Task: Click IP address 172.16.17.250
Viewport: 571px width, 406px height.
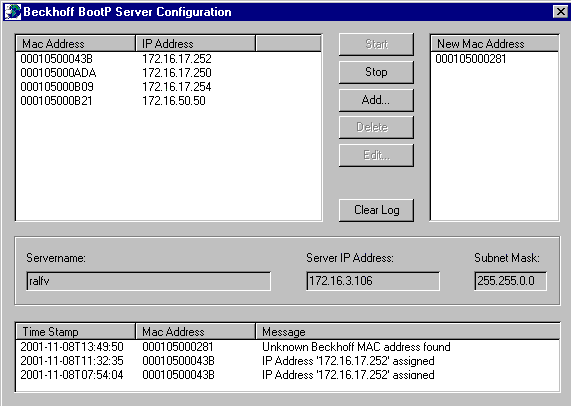Action: pyautogui.click(x=177, y=73)
